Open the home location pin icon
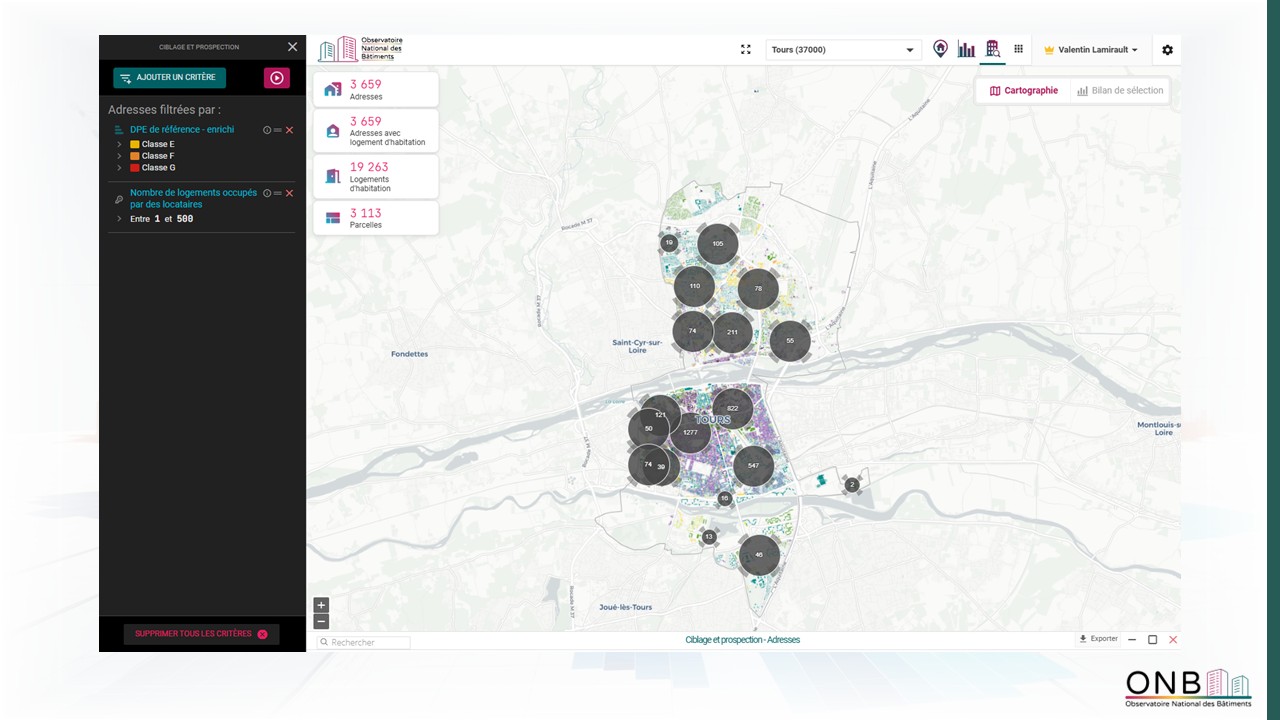Image resolution: width=1280 pixels, height=720 pixels. pyautogui.click(x=940, y=49)
